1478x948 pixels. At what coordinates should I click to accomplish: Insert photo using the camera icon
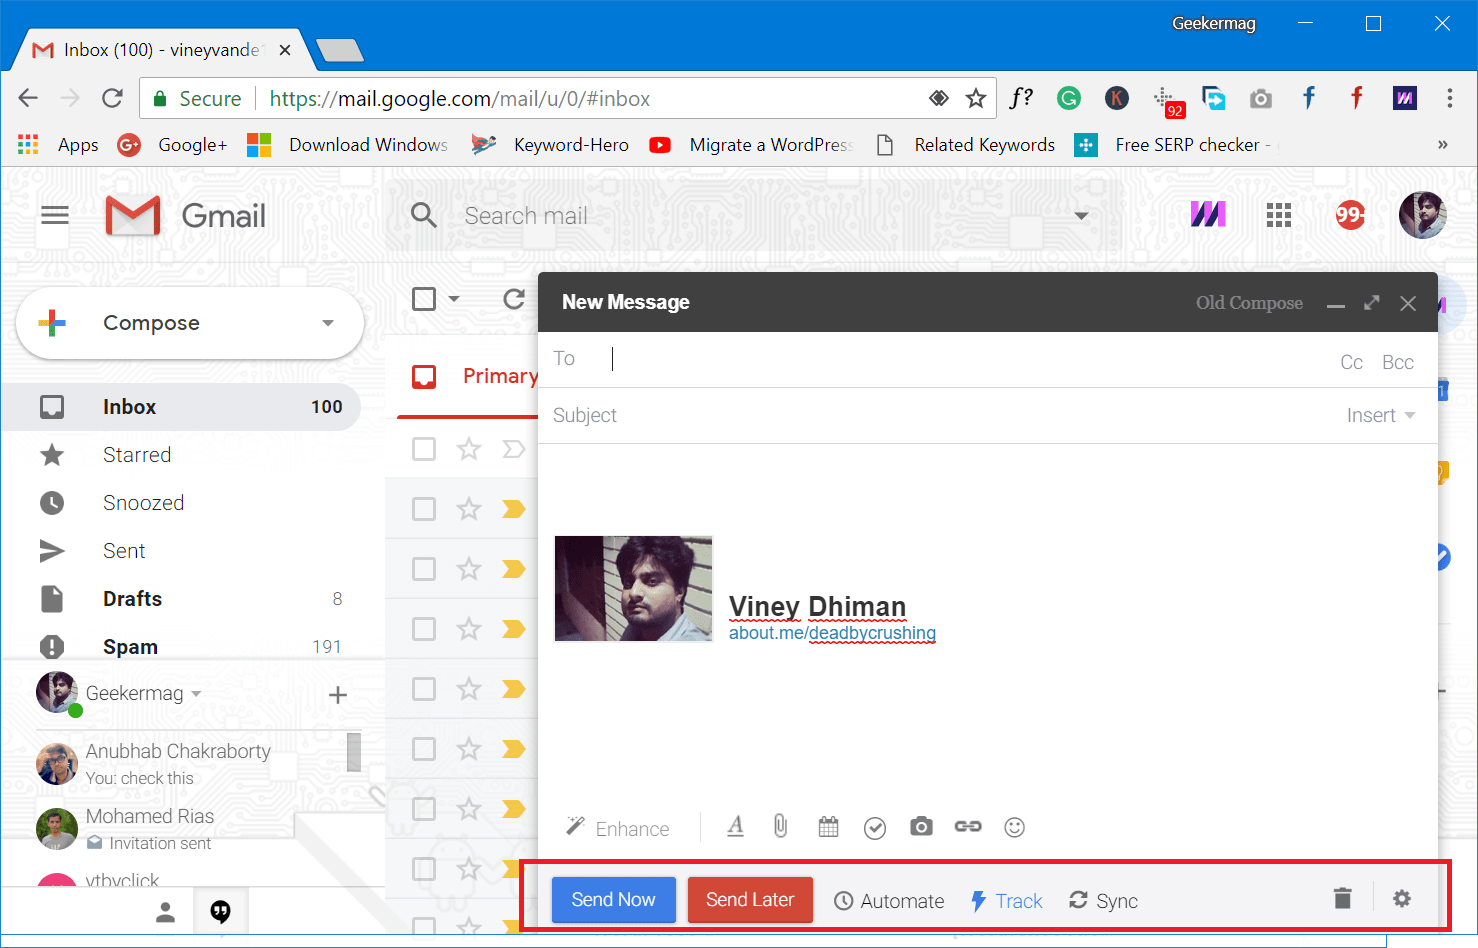921,827
